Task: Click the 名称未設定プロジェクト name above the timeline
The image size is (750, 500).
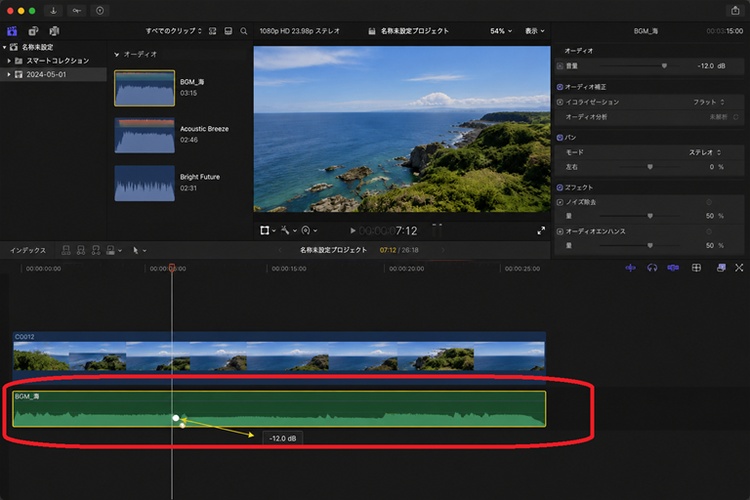Action: pos(333,250)
